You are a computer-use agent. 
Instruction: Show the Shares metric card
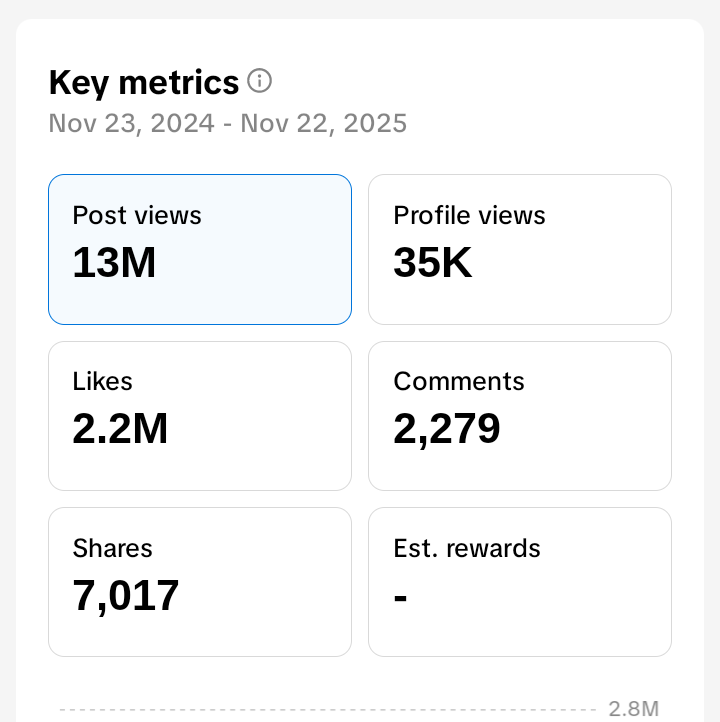[x=200, y=582]
